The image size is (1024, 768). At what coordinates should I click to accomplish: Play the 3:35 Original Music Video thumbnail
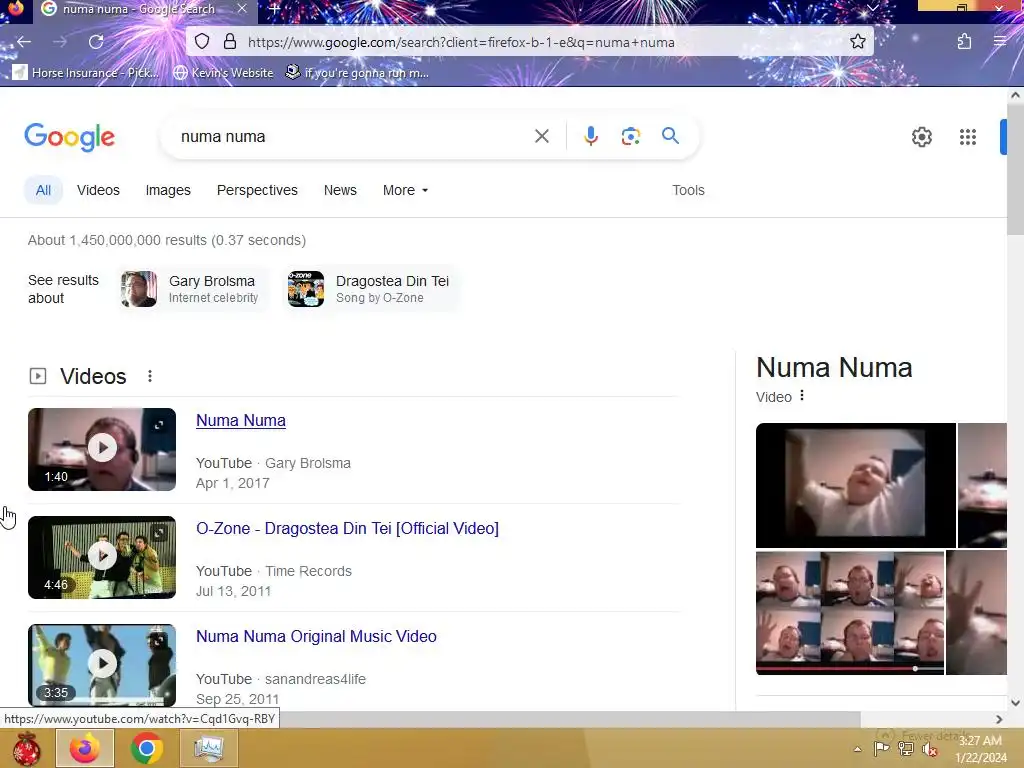coord(102,665)
